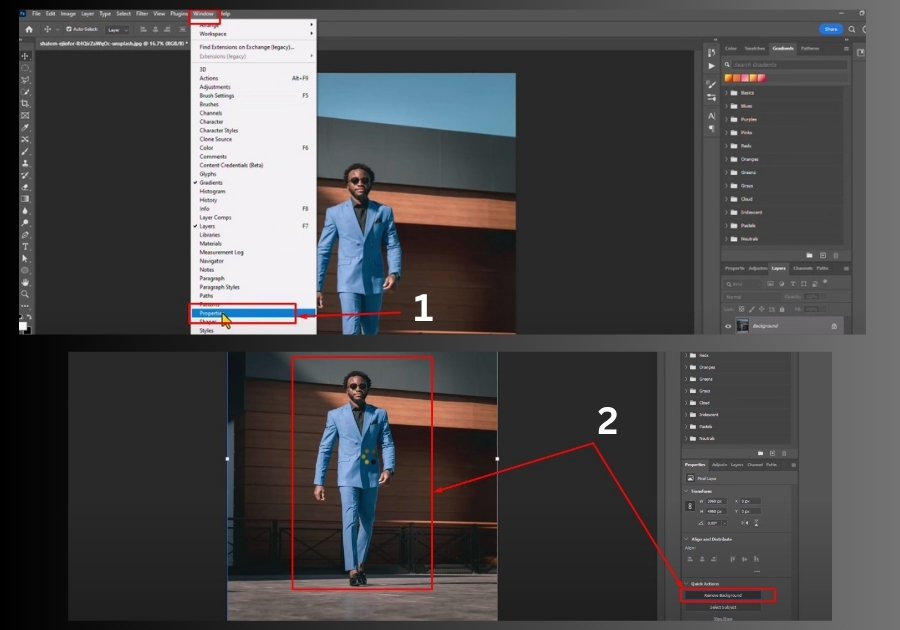Filter layers by type layers icon

[793, 284]
